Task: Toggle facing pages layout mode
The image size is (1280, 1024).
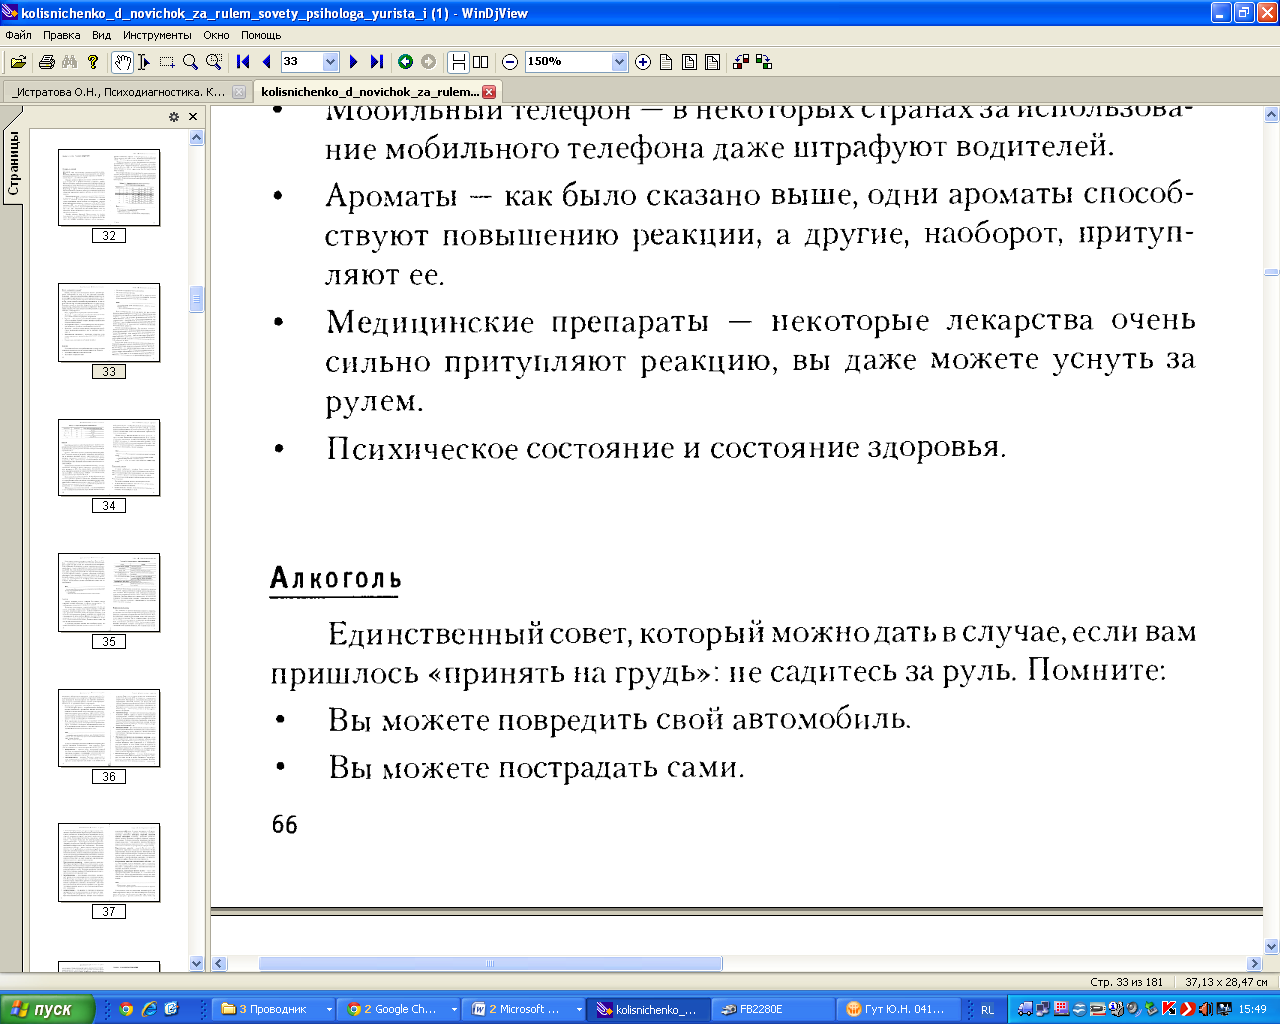Action: tap(481, 62)
